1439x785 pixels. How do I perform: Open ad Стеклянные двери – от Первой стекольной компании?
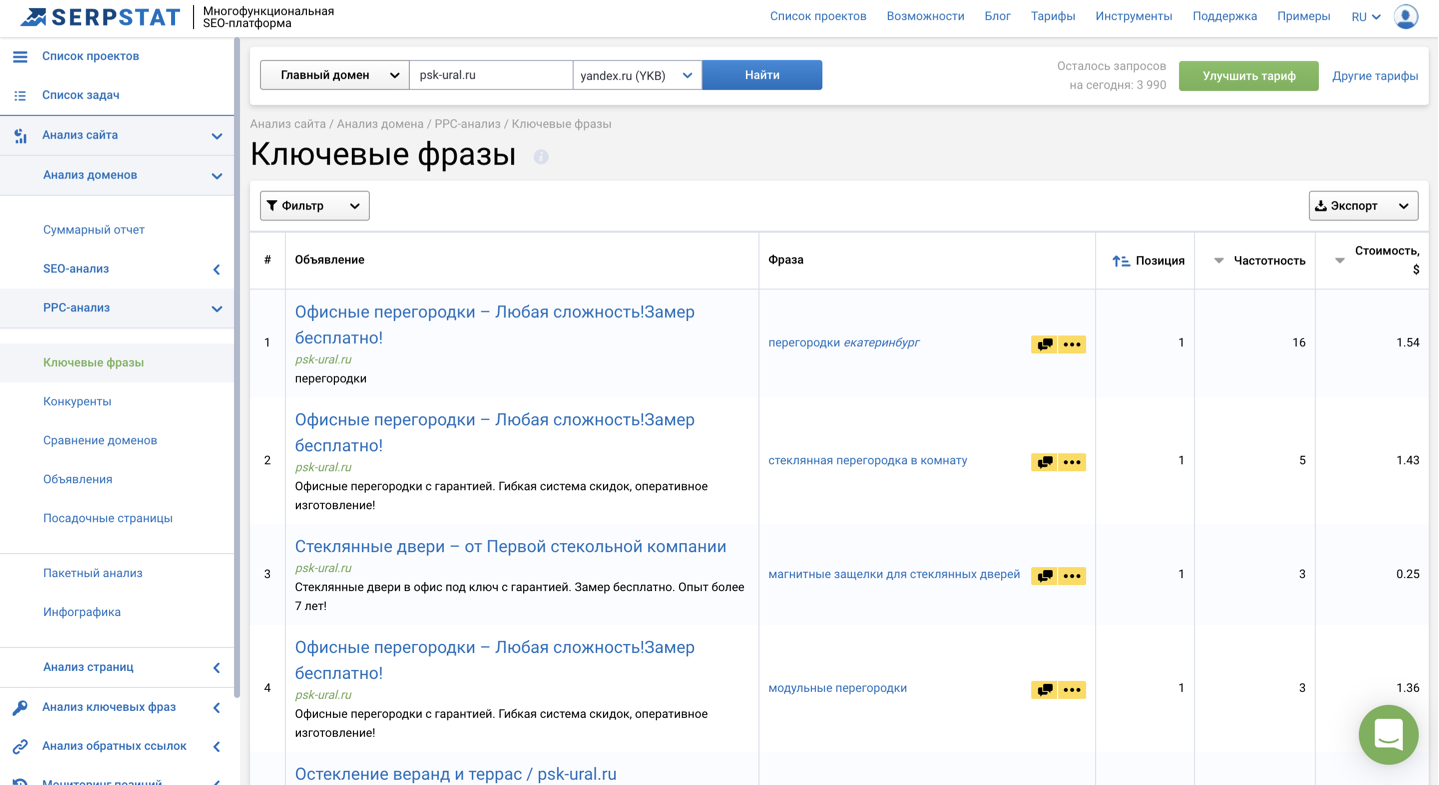[x=510, y=547]
